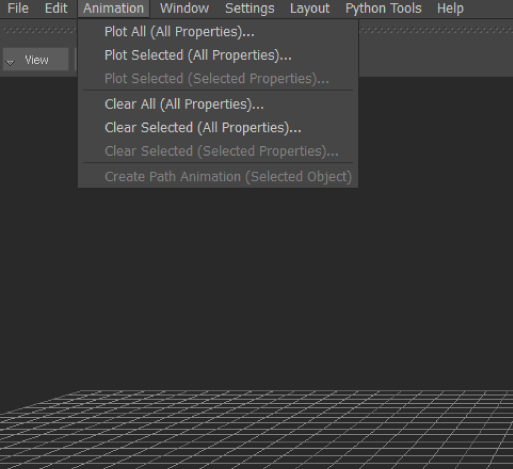Close the open Animation menu

(113, 8)
